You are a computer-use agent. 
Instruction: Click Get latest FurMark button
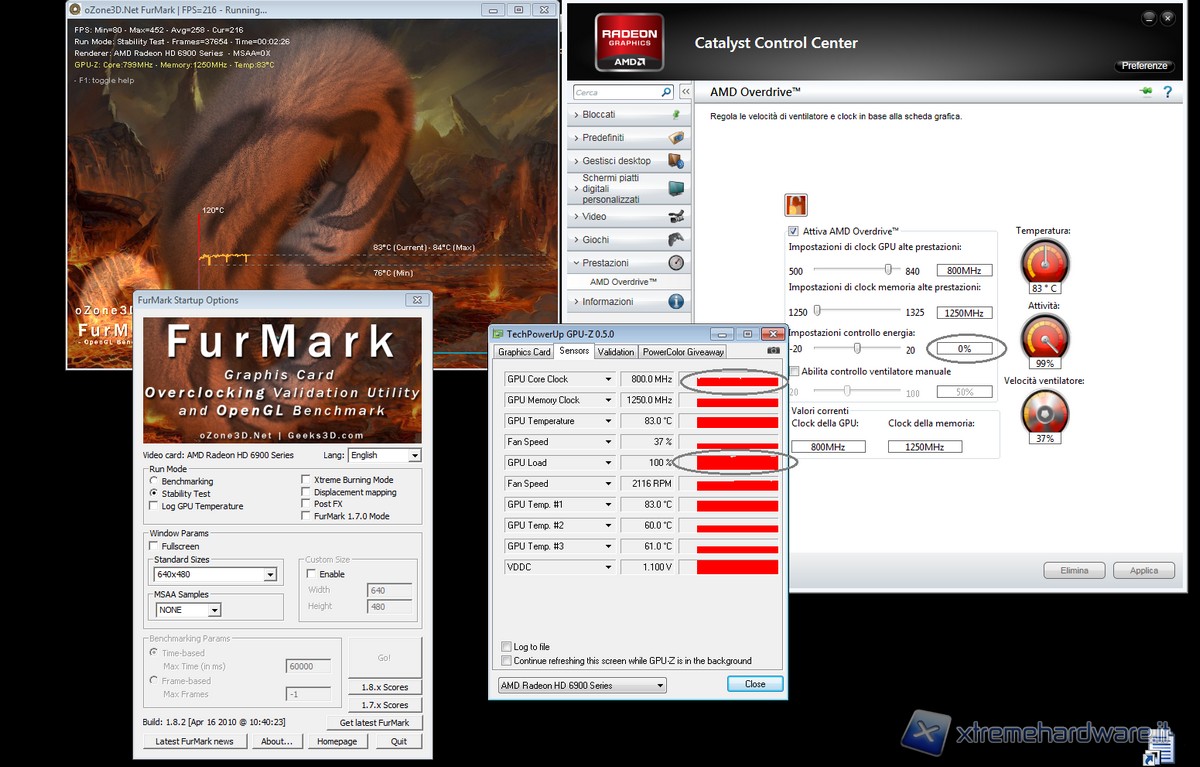(374, 722)
